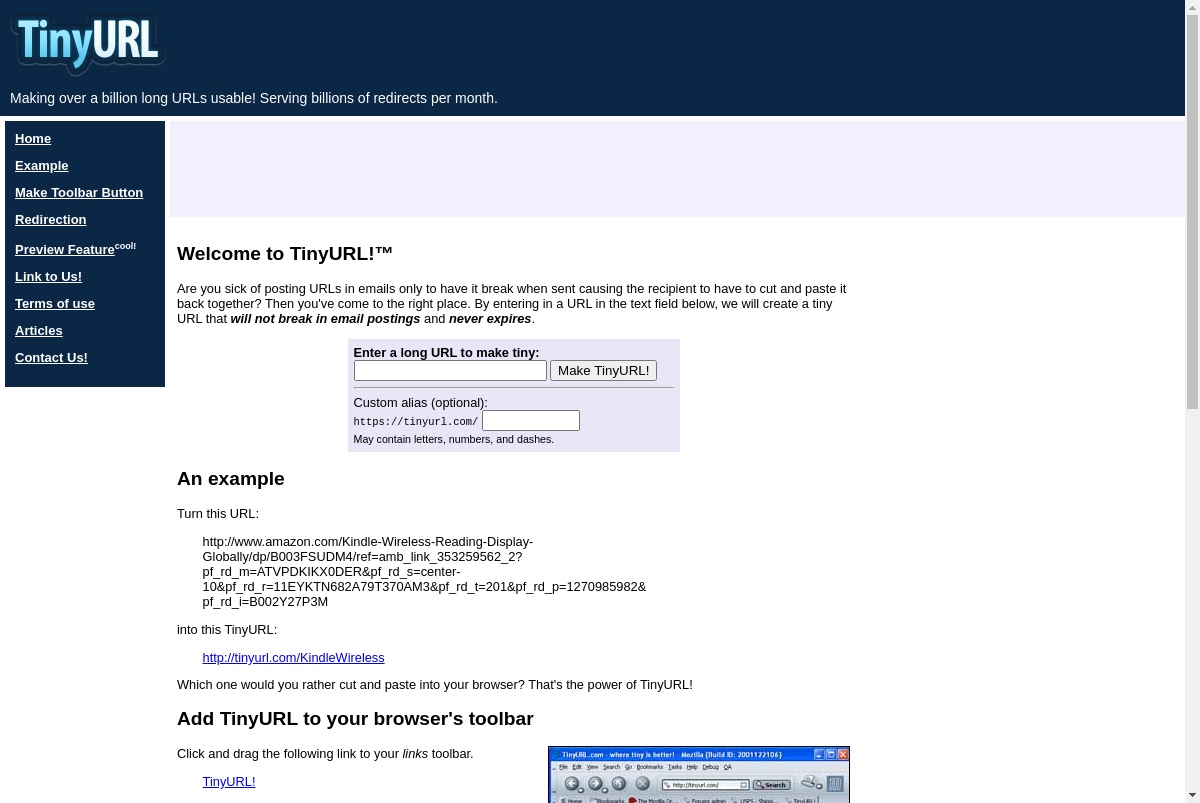Open the Example sidebar link
This screenshot has height=803, width=1200.
42,165
